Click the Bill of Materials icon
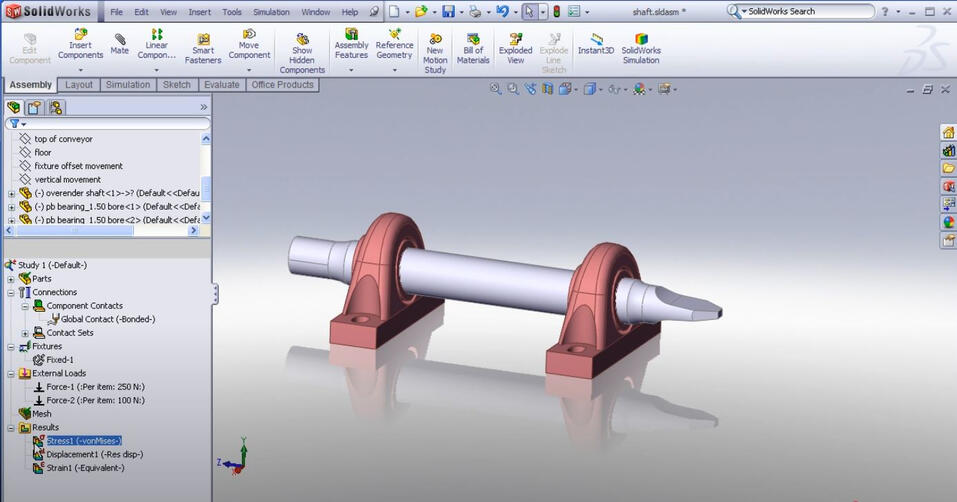Viewport: 957px width, 502px height. pyautogui.click(x=473, y=49)
